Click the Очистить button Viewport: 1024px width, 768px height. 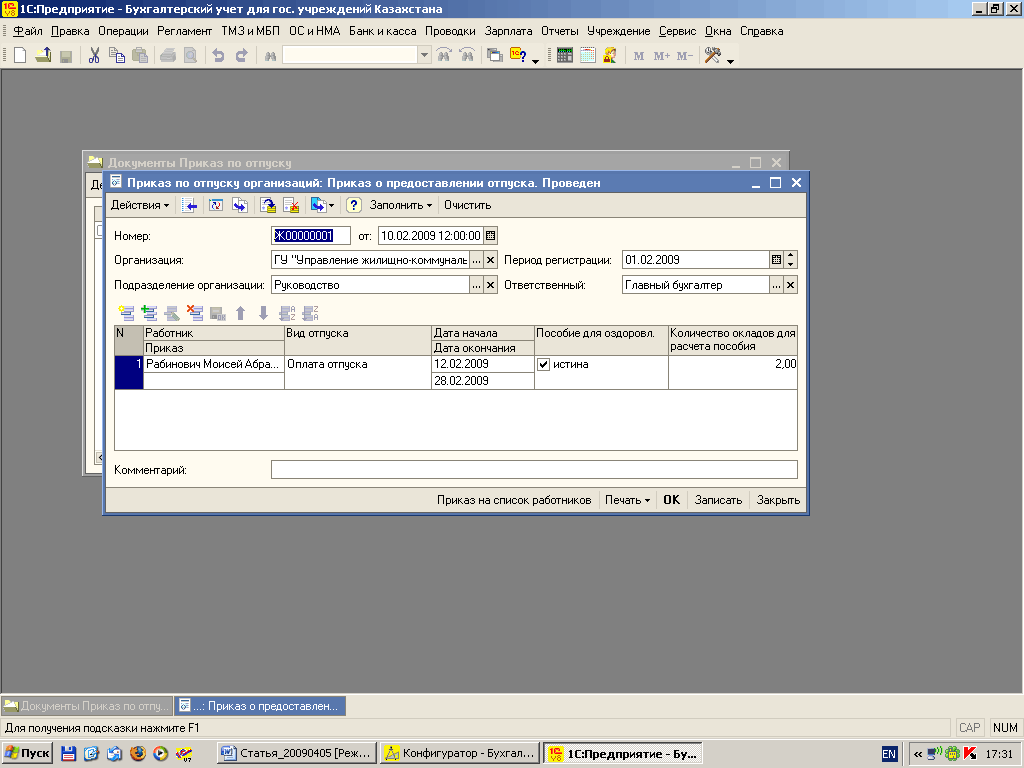coord(468,206)
